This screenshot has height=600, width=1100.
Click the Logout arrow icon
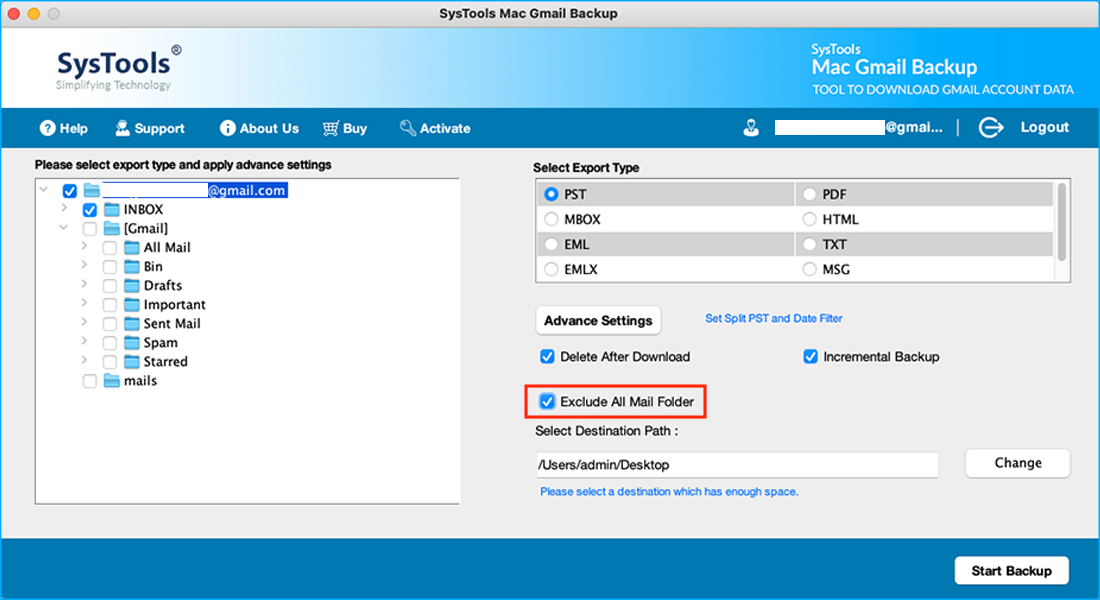coord(991,128)
